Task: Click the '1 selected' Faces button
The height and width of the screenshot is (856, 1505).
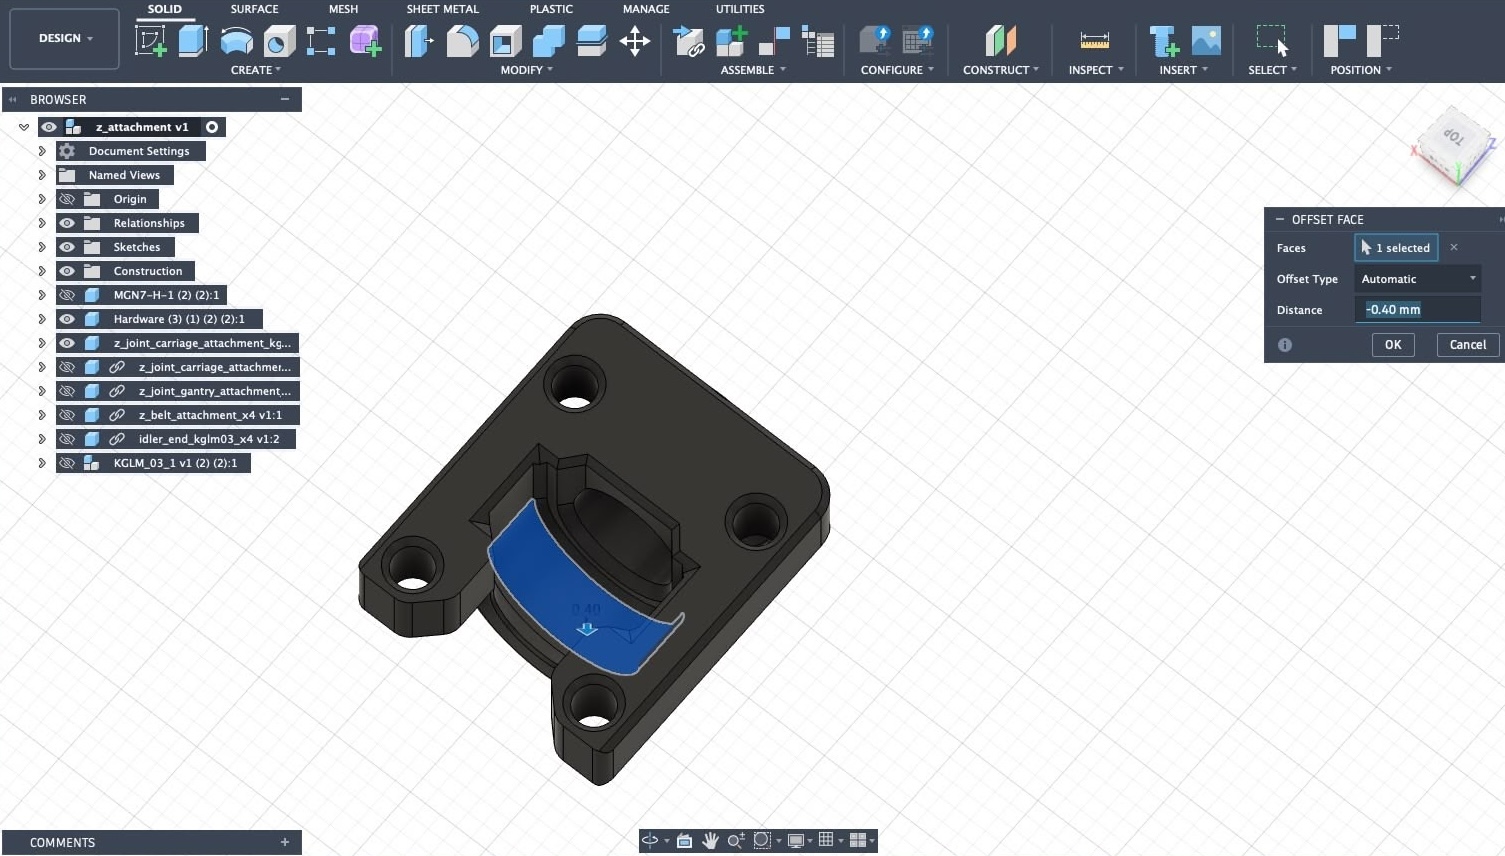Action: pyautogui.click(x=1396, y=248)
